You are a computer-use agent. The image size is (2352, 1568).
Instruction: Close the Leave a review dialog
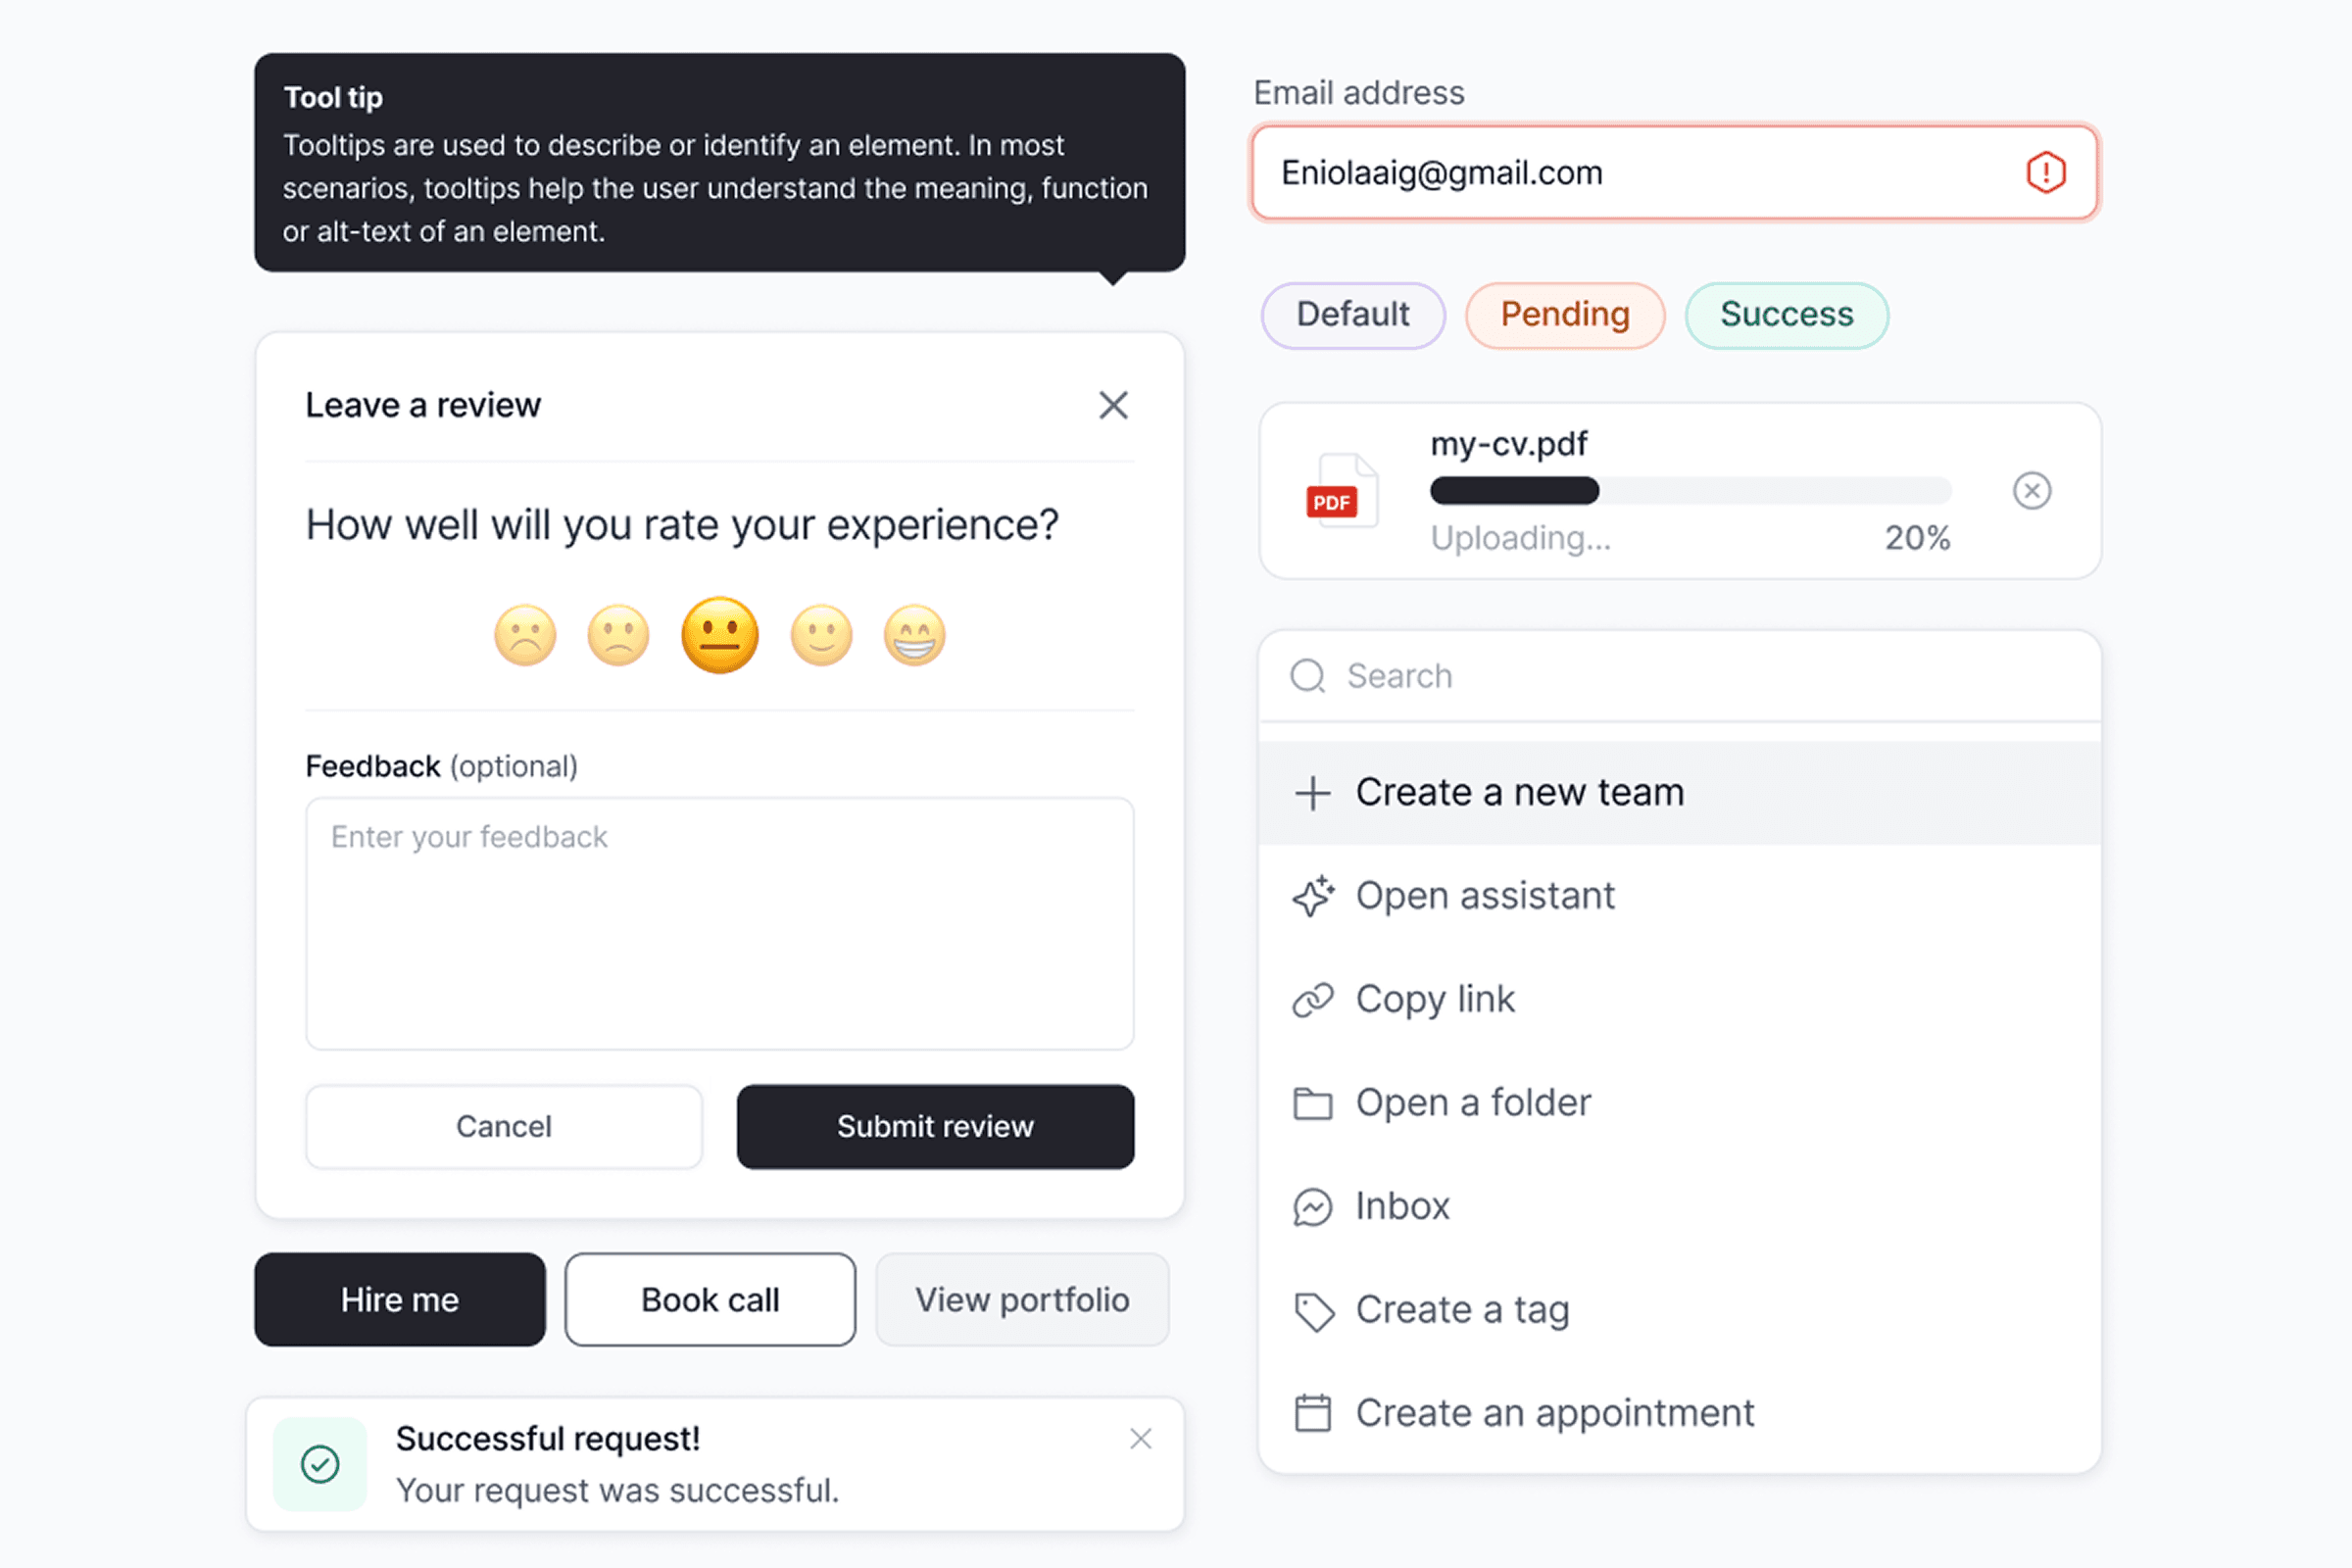(x=1113, y=405)
